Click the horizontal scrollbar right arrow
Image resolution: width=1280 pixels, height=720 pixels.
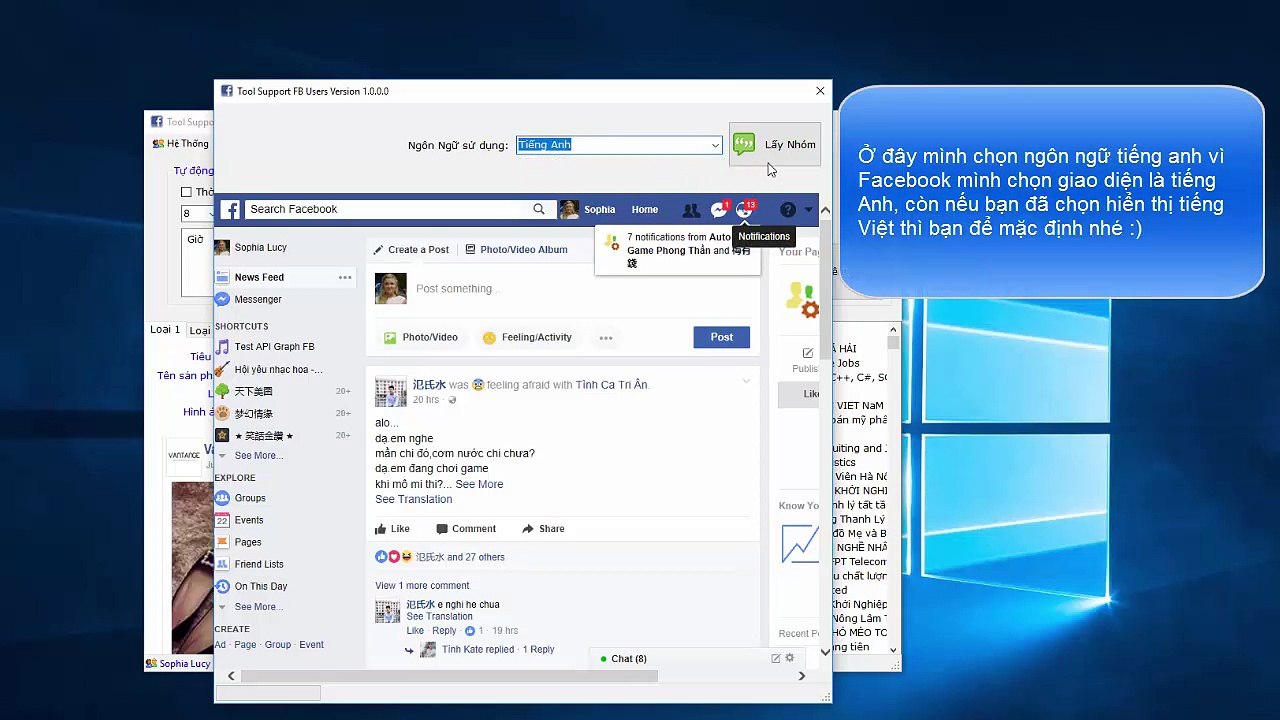[801, 676]
